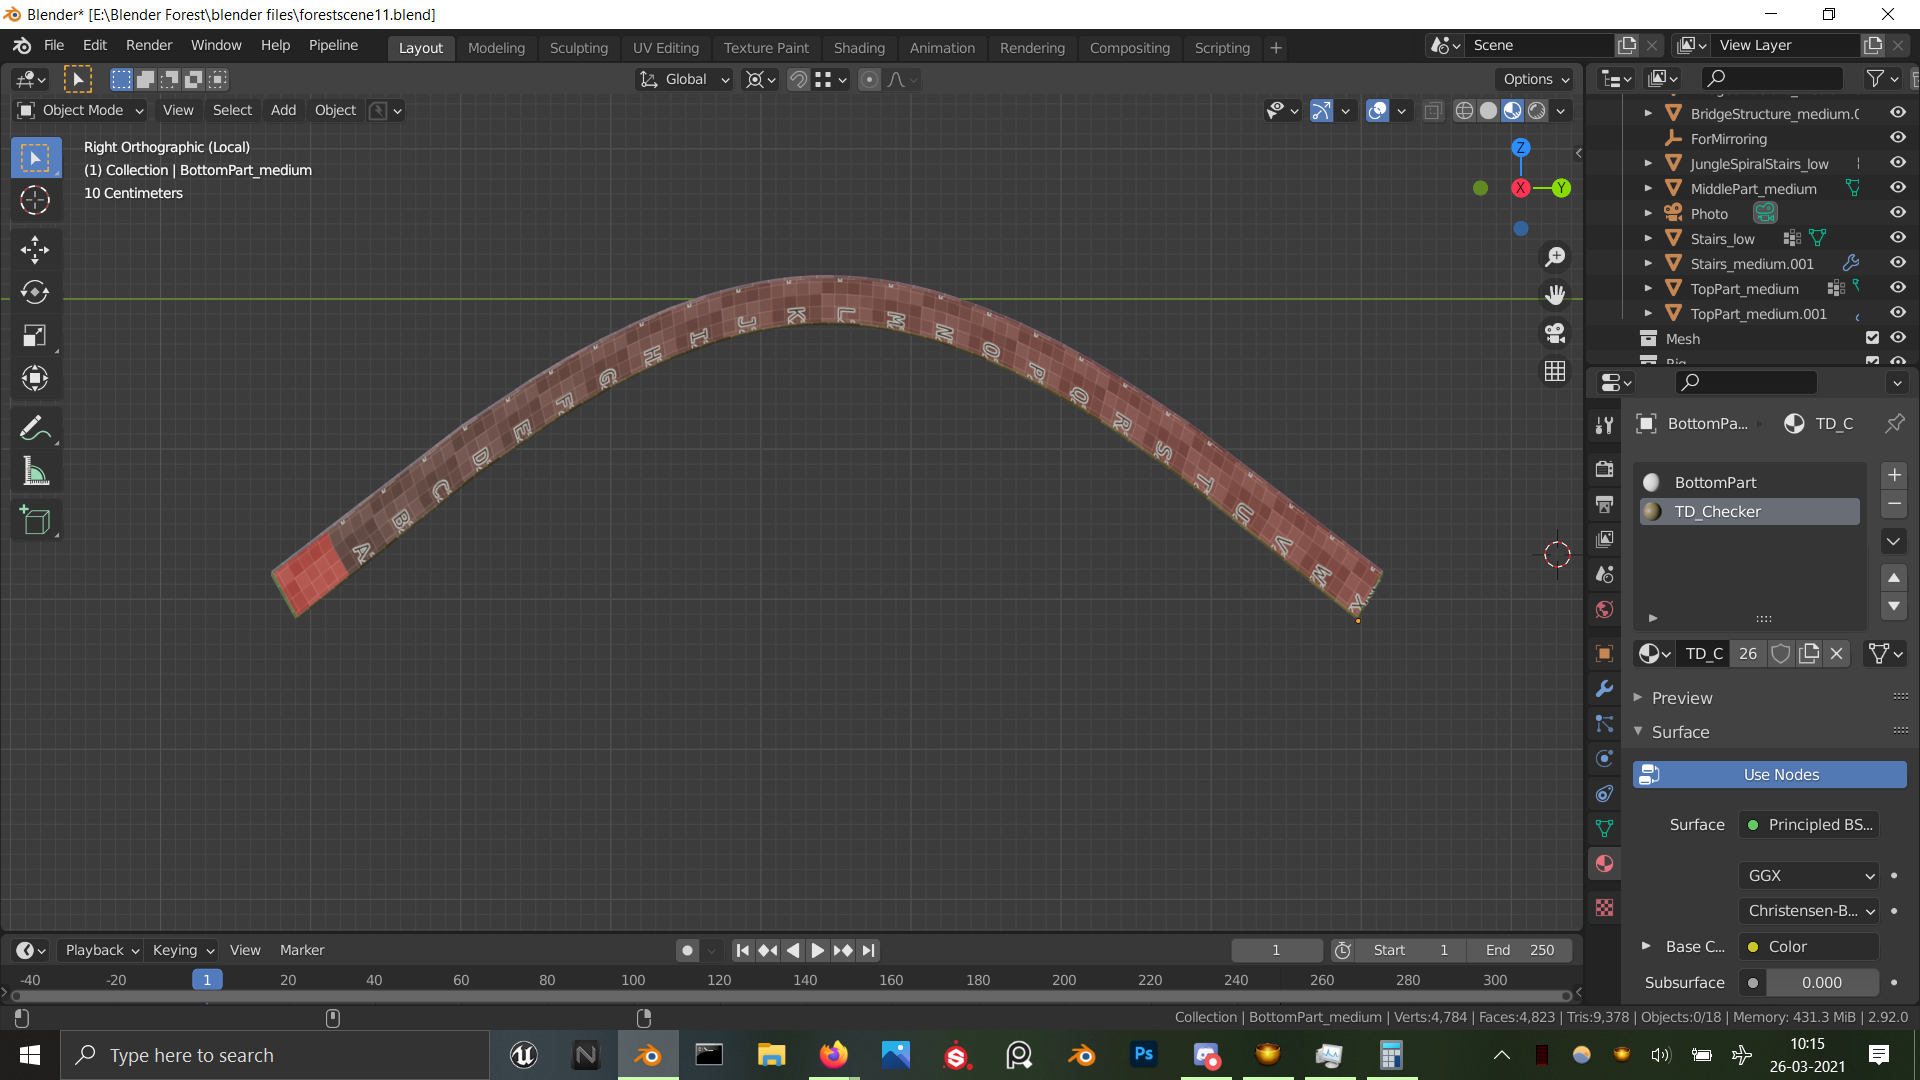Toggle snapping magnet in header
Image resolution: width=1920 pixels, height=1080 pixels.
(798, 80)
